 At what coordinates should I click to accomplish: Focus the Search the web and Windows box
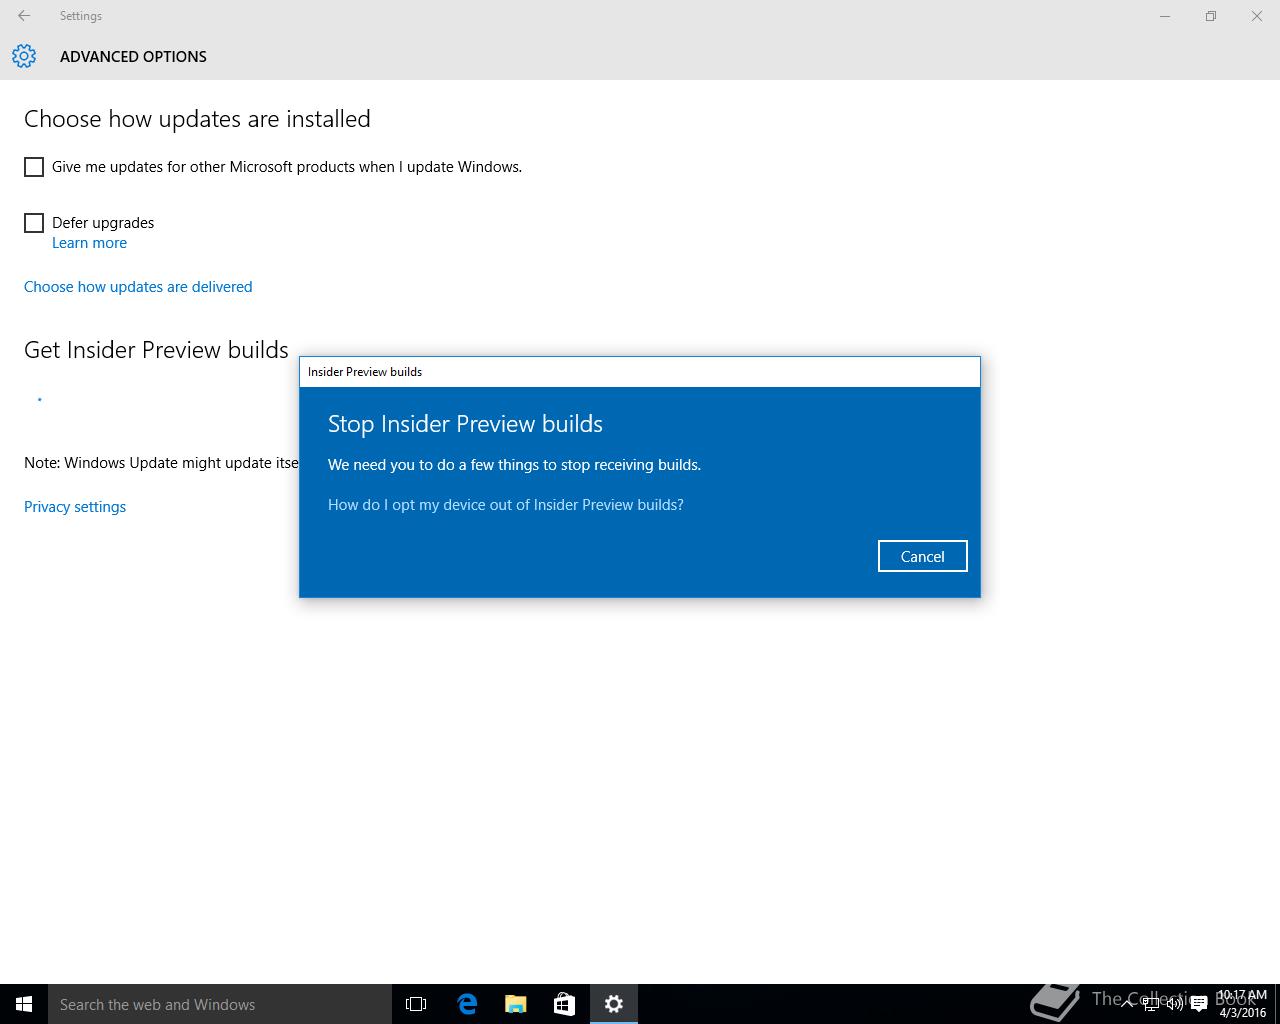pos(220,1004)
